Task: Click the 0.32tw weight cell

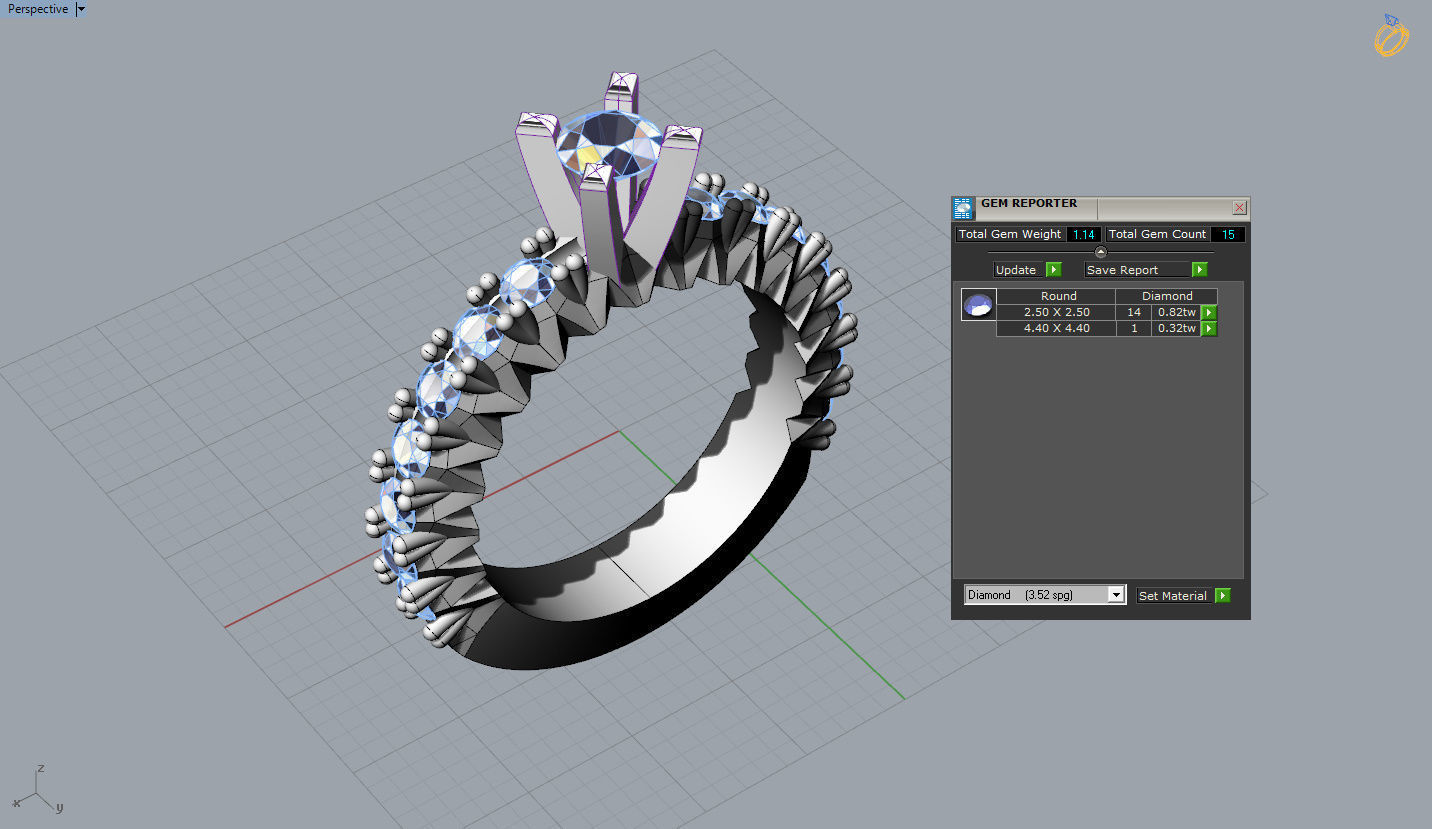Action: click(x=1176, y=328)
